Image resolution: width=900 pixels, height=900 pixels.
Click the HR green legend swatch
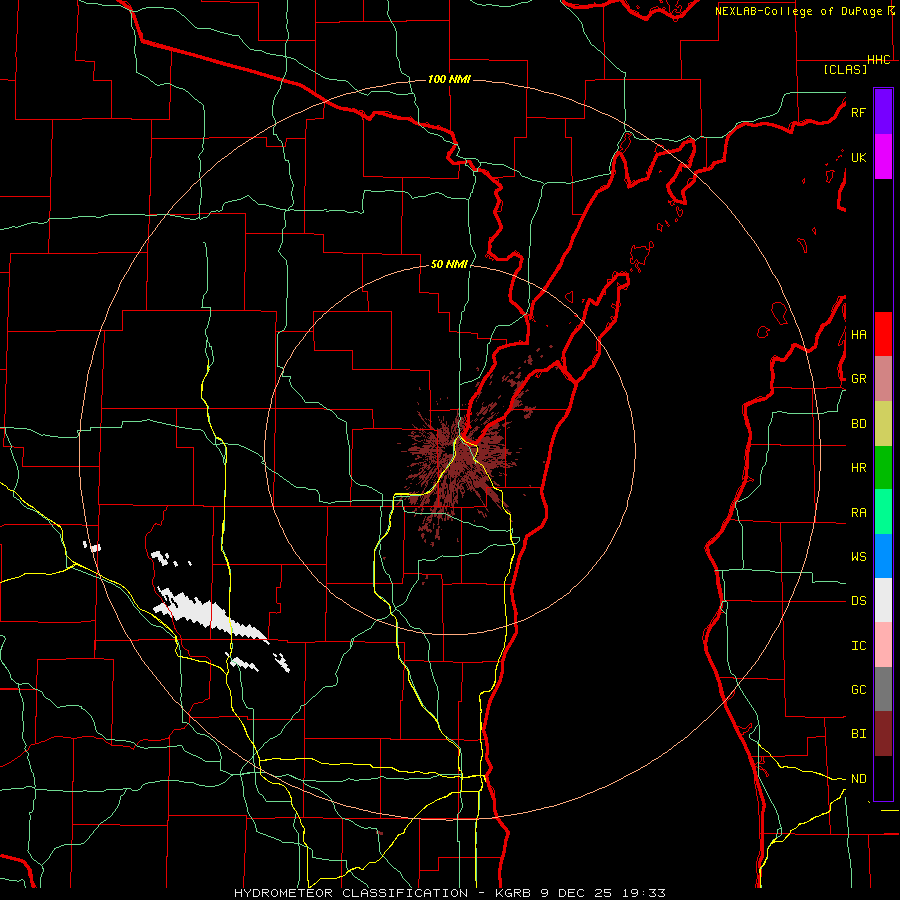pyautogui.click(x=883, y=468)
